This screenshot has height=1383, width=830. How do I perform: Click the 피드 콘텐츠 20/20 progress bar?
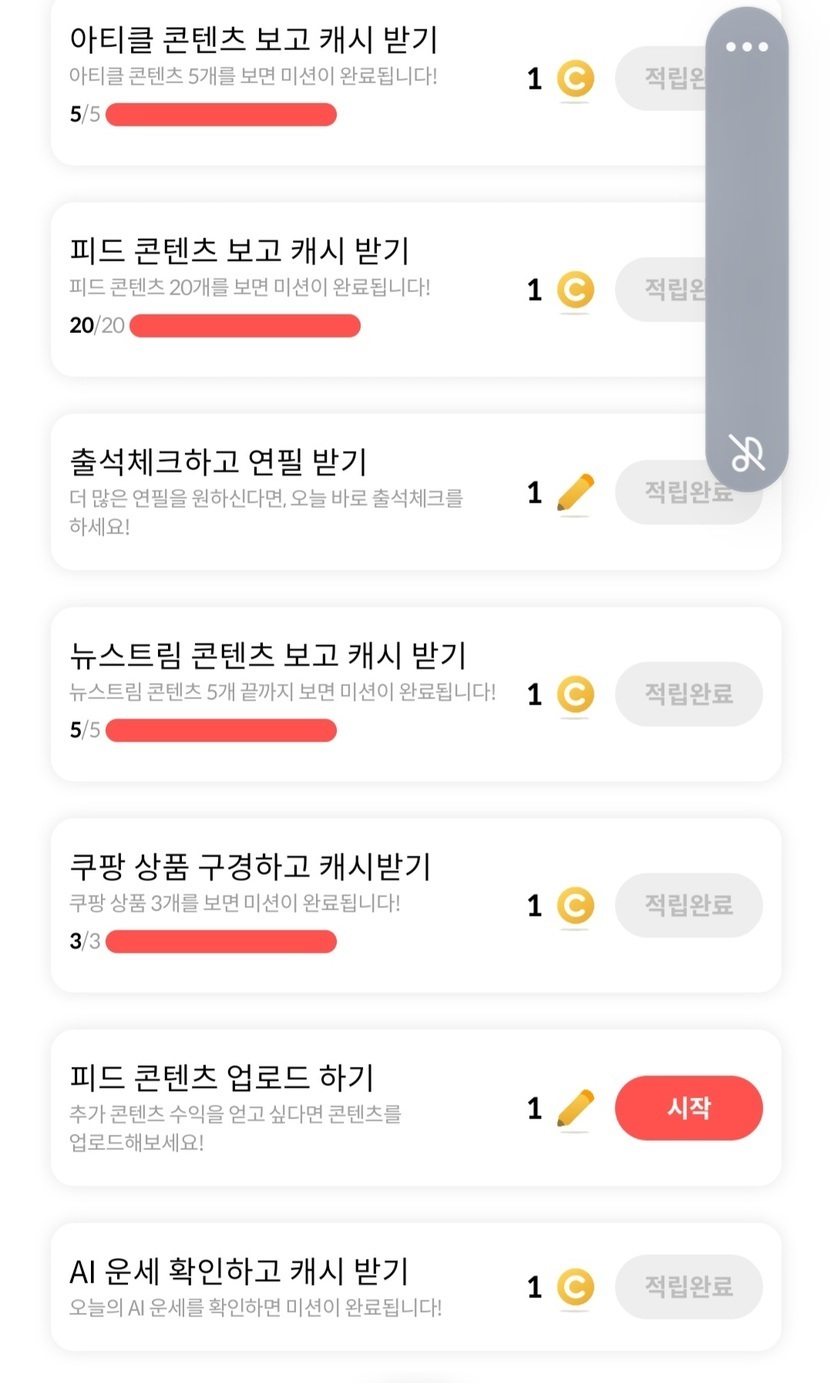click(245, 326)
